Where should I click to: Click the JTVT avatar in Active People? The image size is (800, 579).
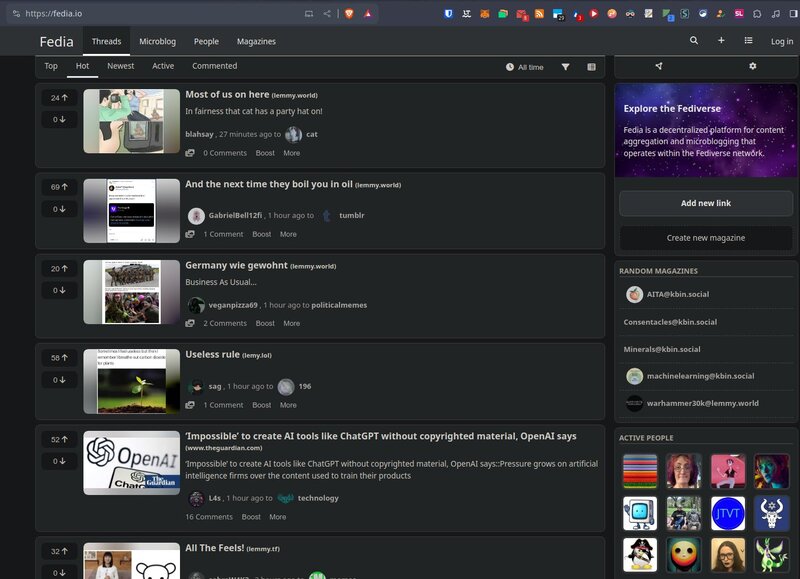[x=728, y=513]
